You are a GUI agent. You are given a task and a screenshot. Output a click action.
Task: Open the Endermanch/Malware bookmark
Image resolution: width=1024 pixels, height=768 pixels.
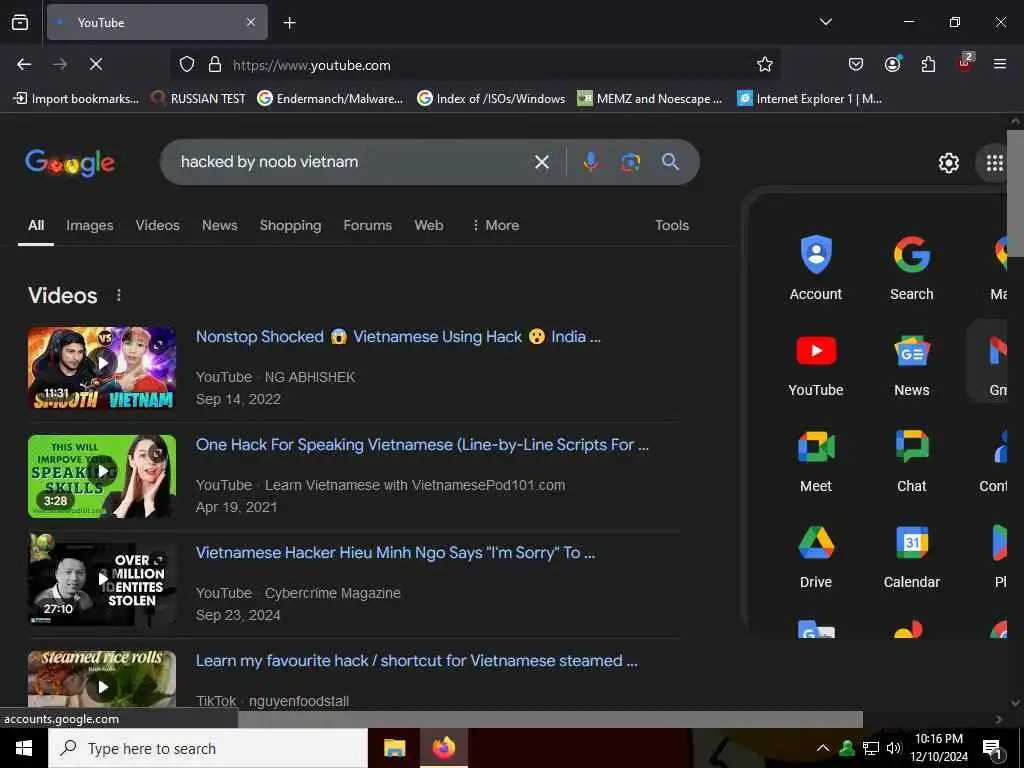(x=330, y=99)
